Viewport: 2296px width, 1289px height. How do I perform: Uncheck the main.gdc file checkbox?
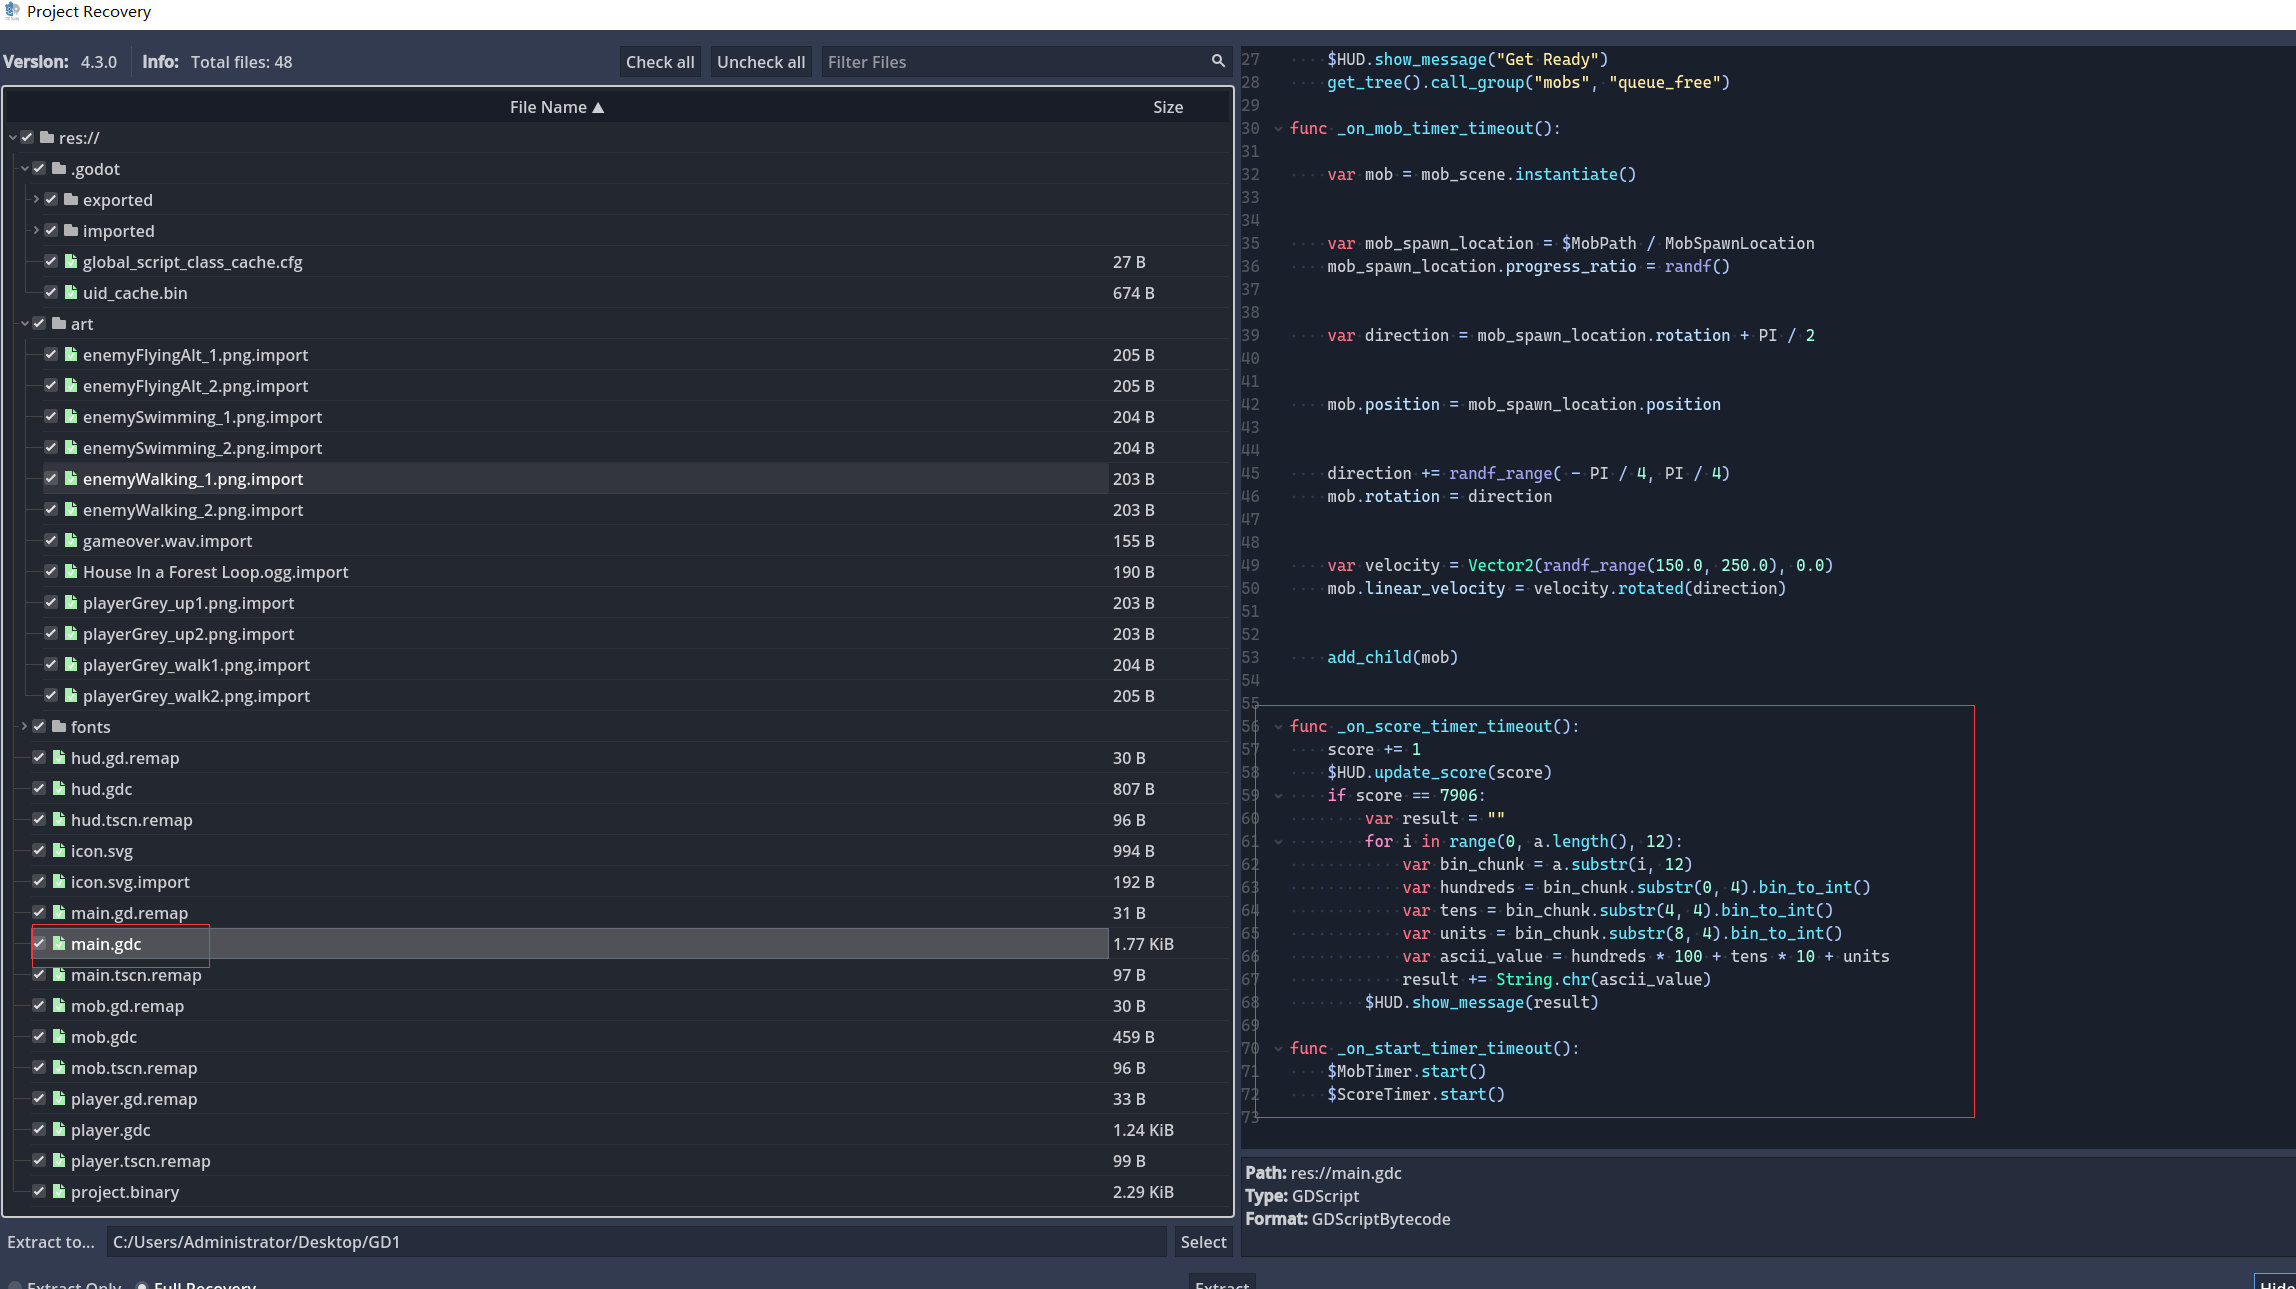tap(39, 943)
